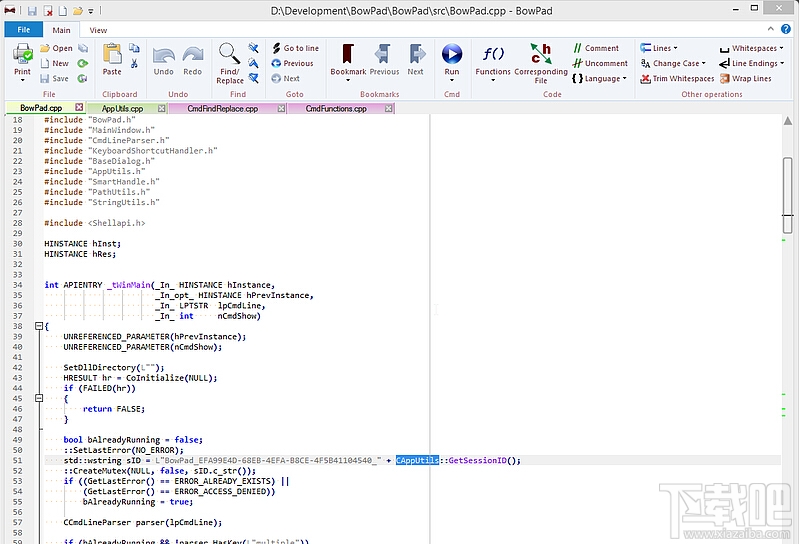Click the Print icon in File group

click(22, 56)
